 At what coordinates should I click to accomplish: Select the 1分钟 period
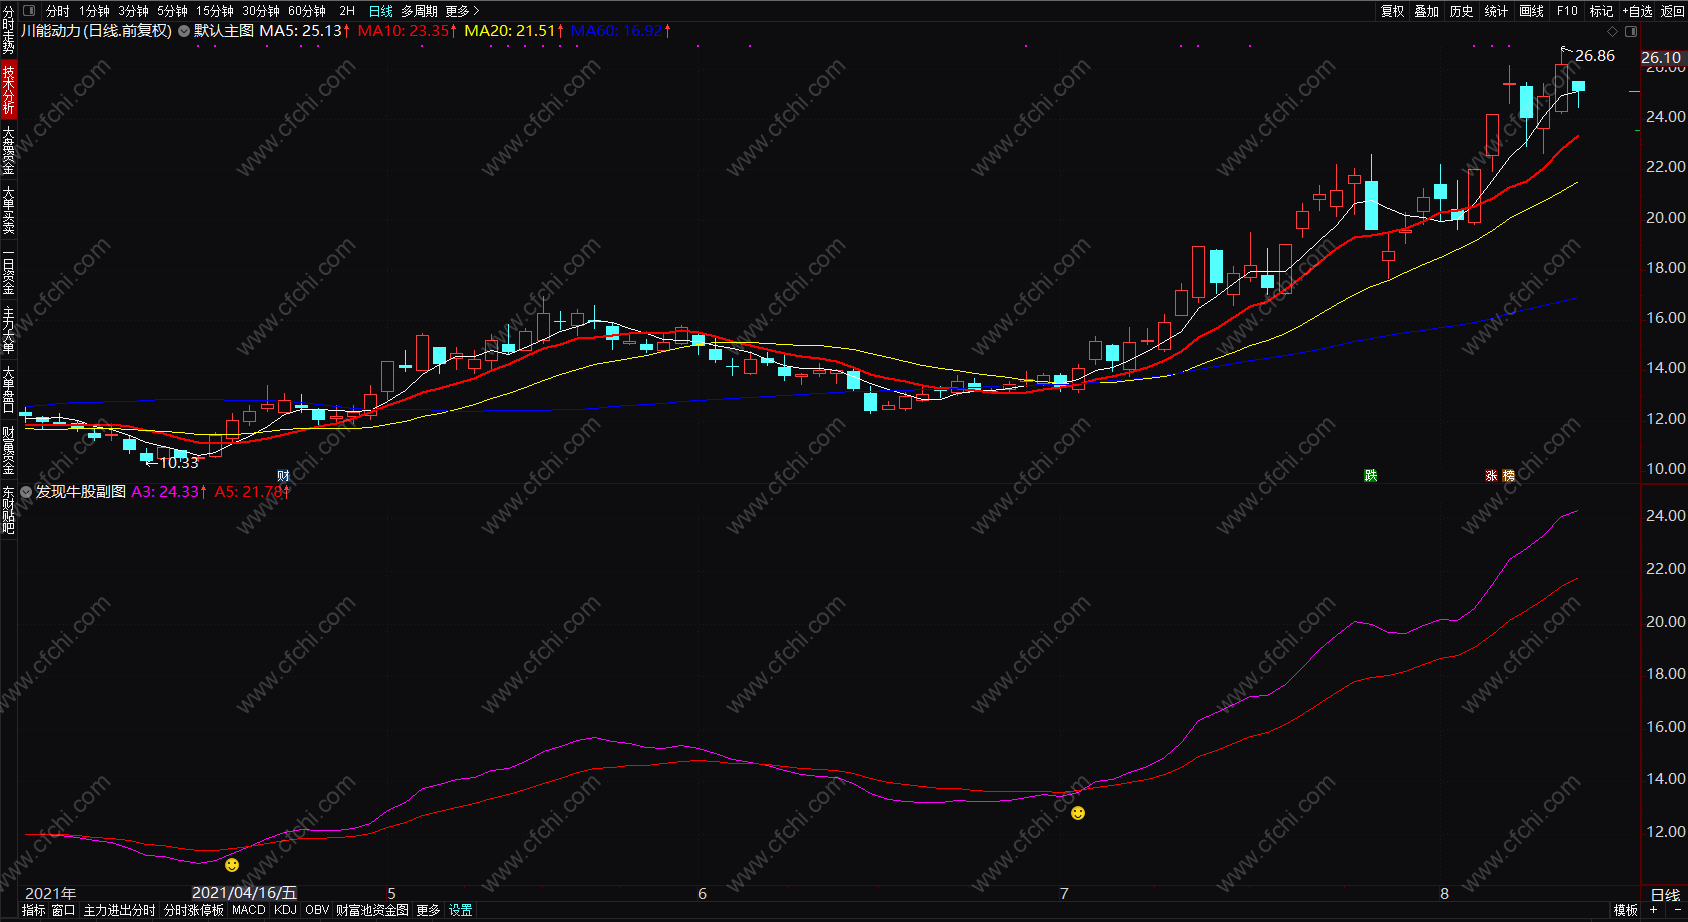(95, 11)
